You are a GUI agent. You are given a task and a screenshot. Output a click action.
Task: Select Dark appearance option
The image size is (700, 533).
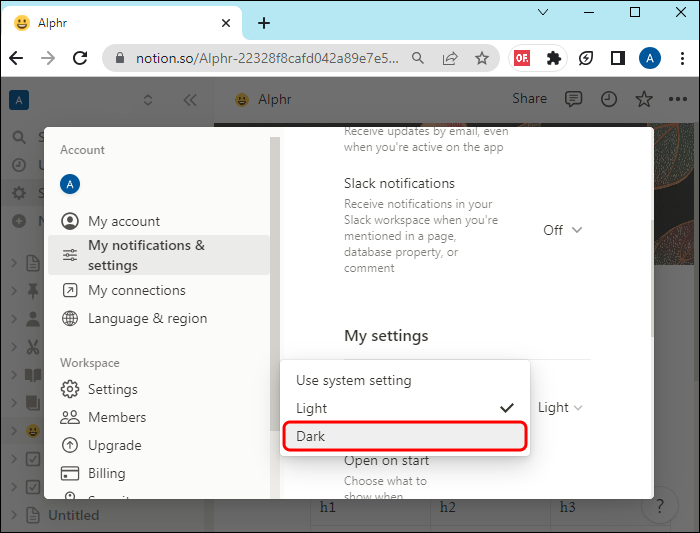(405, 436)
